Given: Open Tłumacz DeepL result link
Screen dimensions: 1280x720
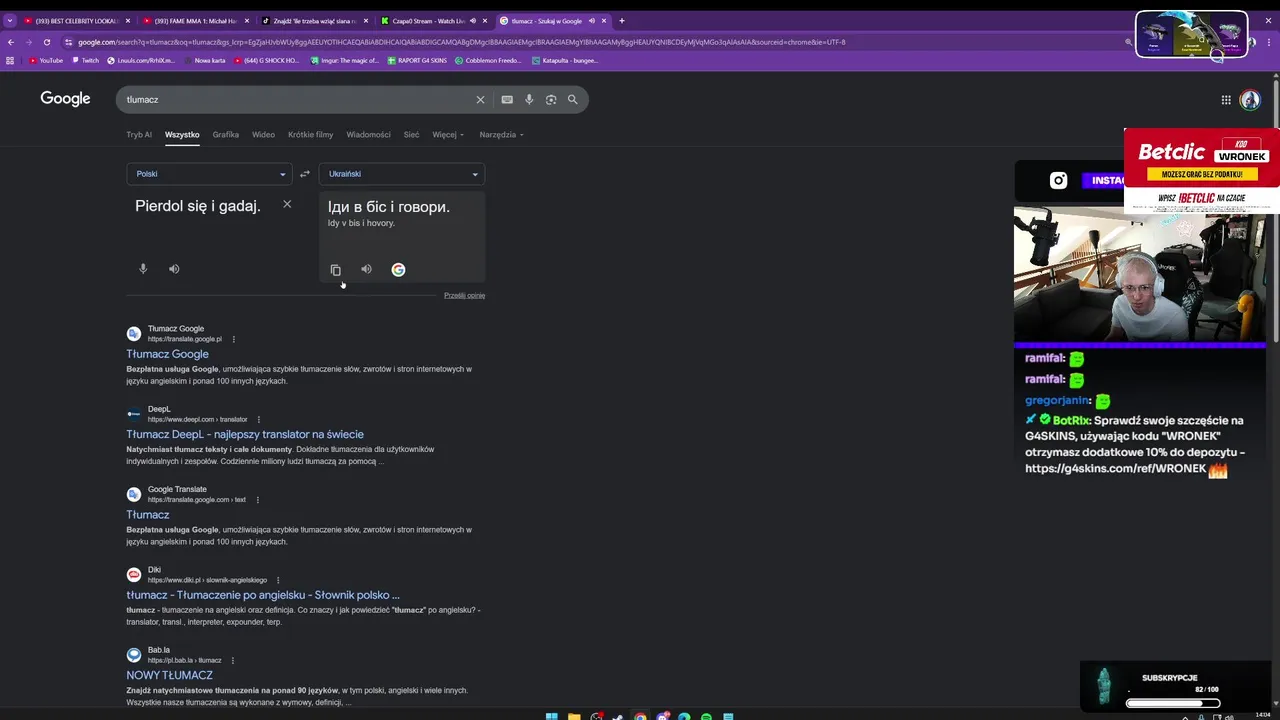Looking at the screenshot, I should click(245, 434).
